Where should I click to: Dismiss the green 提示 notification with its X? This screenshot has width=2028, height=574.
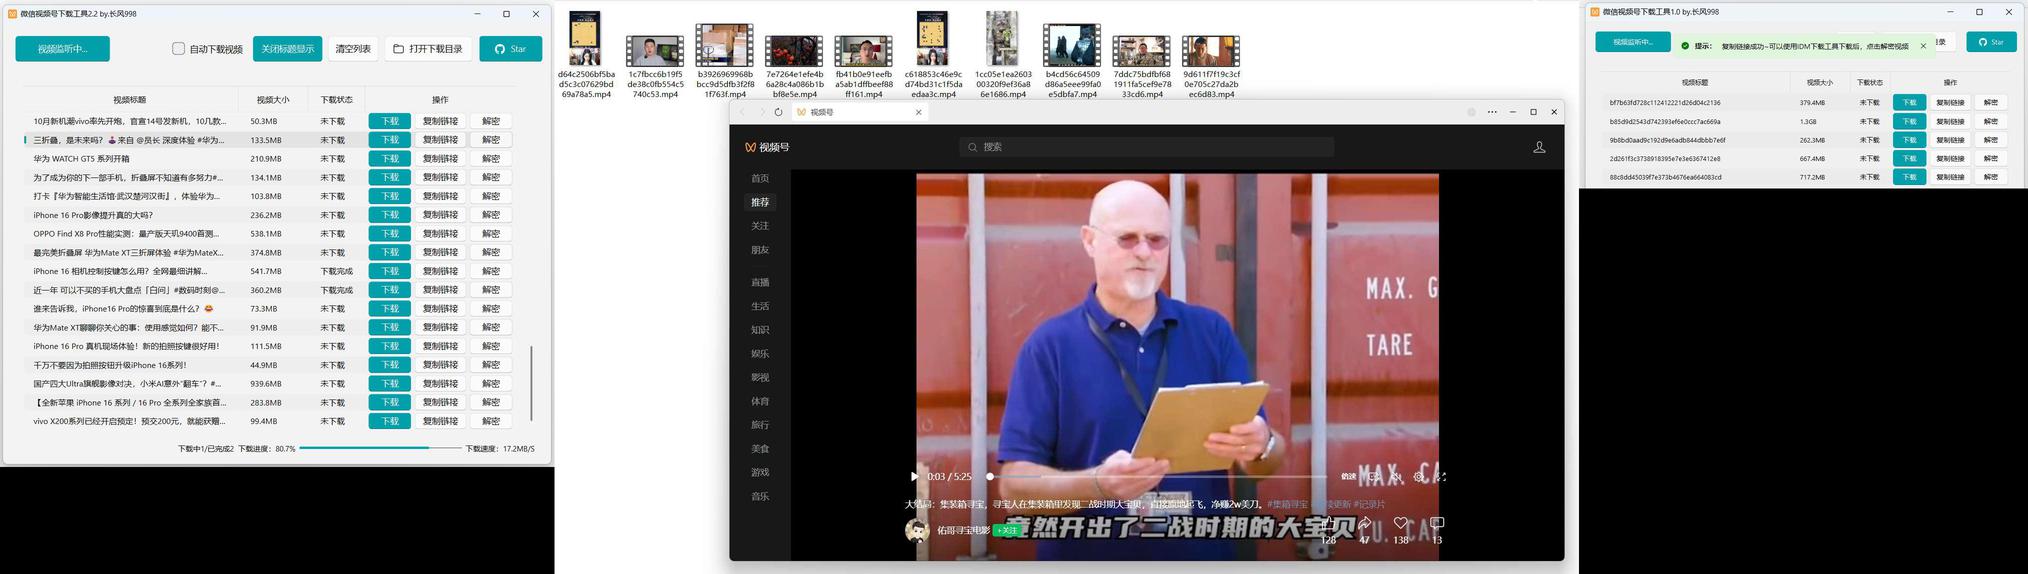tap(1923, 46)
